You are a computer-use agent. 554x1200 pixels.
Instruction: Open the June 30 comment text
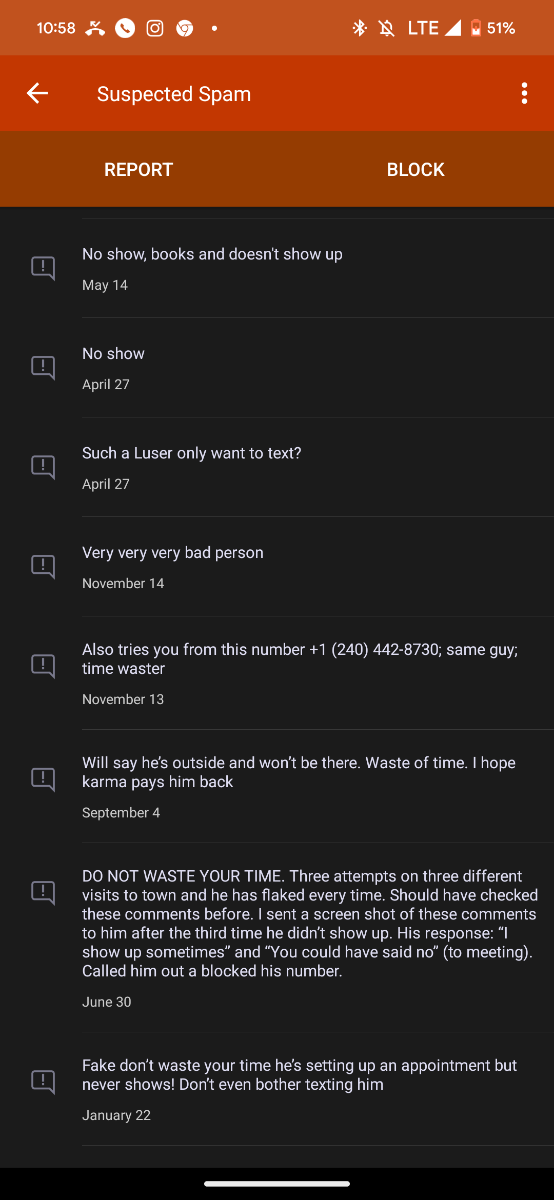click(310, 923)
